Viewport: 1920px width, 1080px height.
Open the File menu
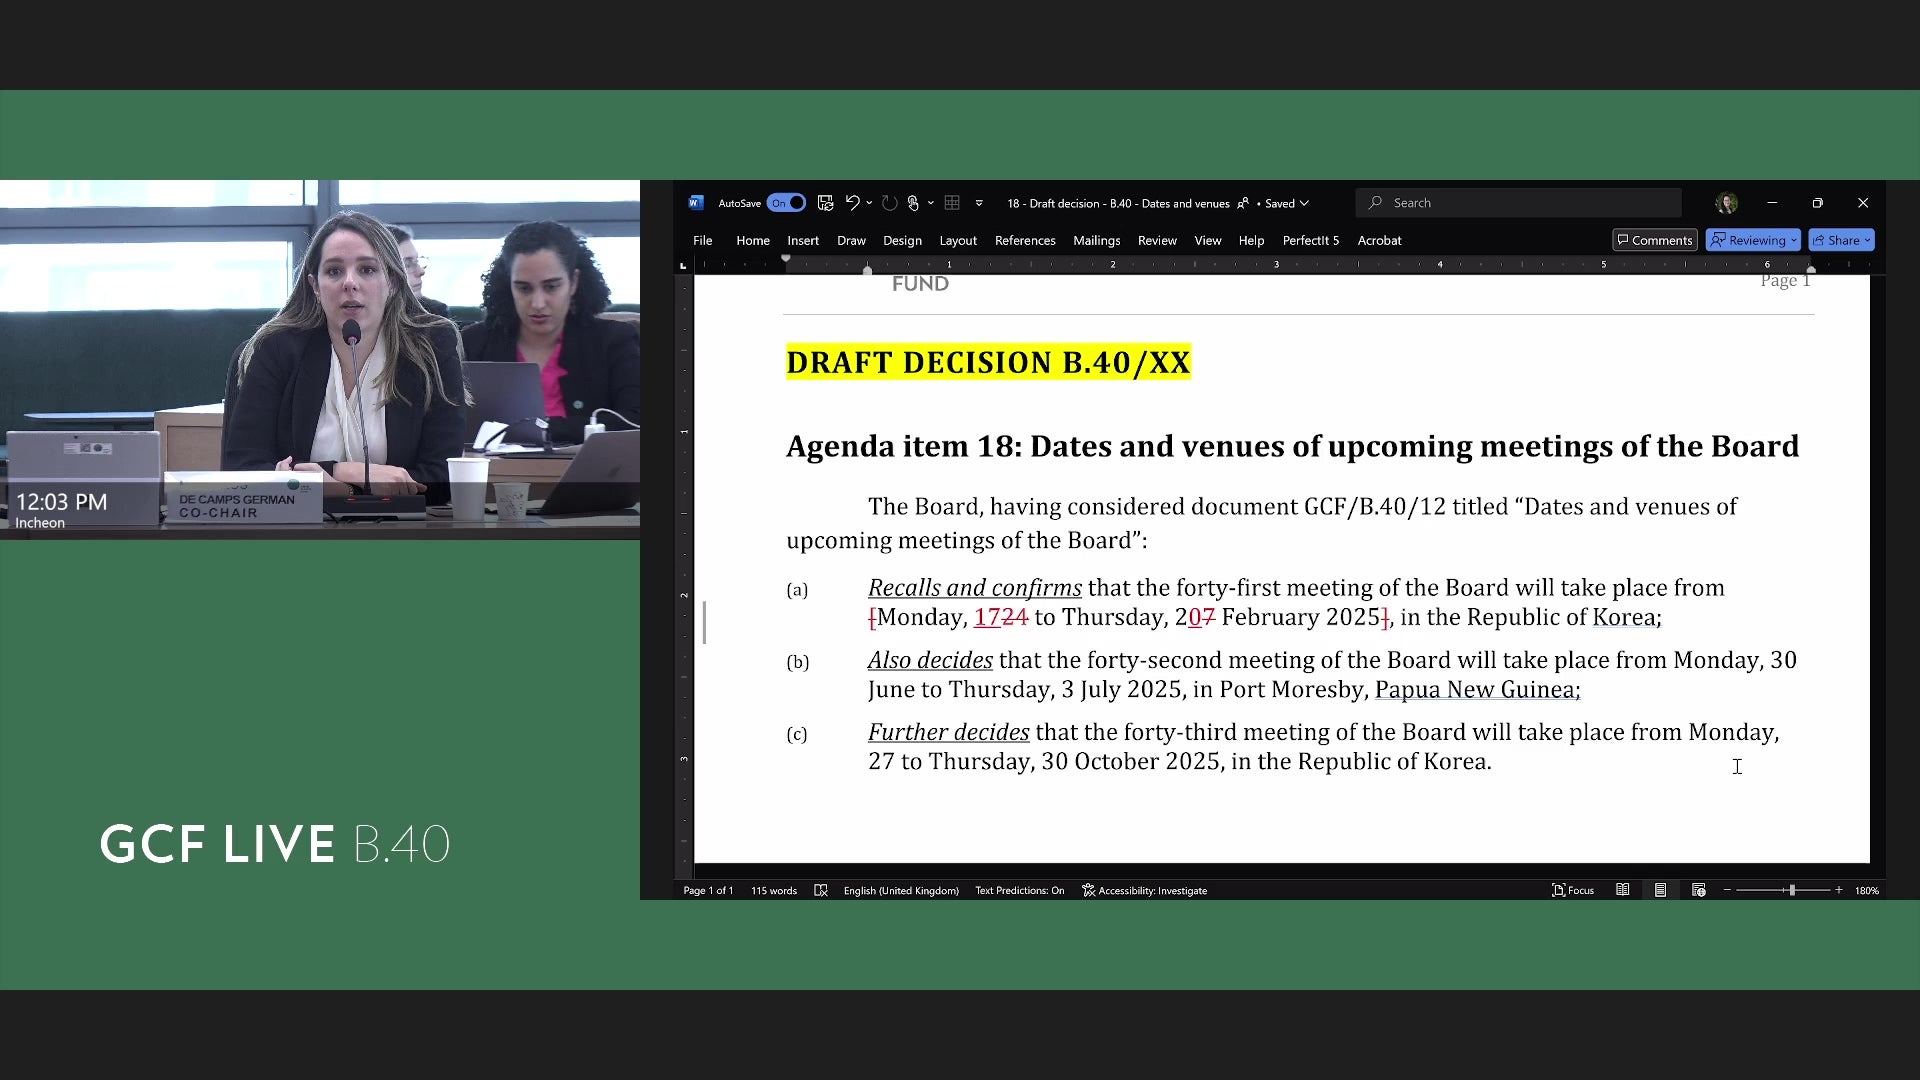(x=703, y=241)
